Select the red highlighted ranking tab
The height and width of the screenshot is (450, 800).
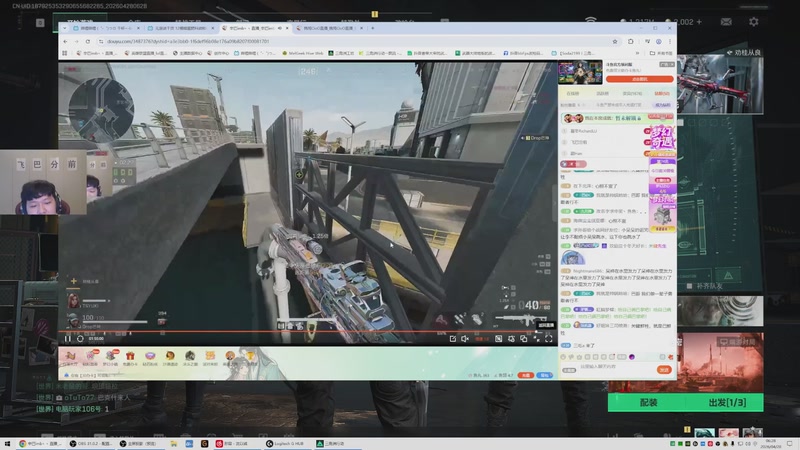[x=662, y=94]
